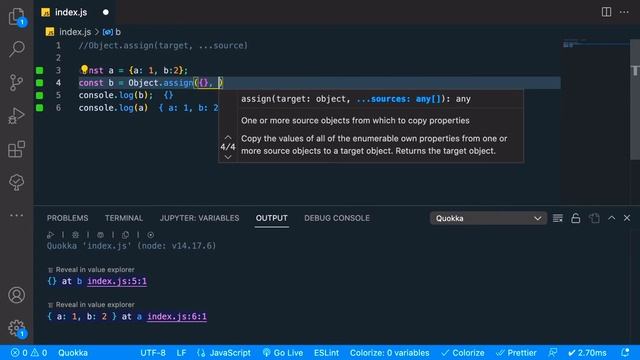Screen dimensions: 640x360
Task: Open the tree-shaped extension view
Action: (16, 182)
